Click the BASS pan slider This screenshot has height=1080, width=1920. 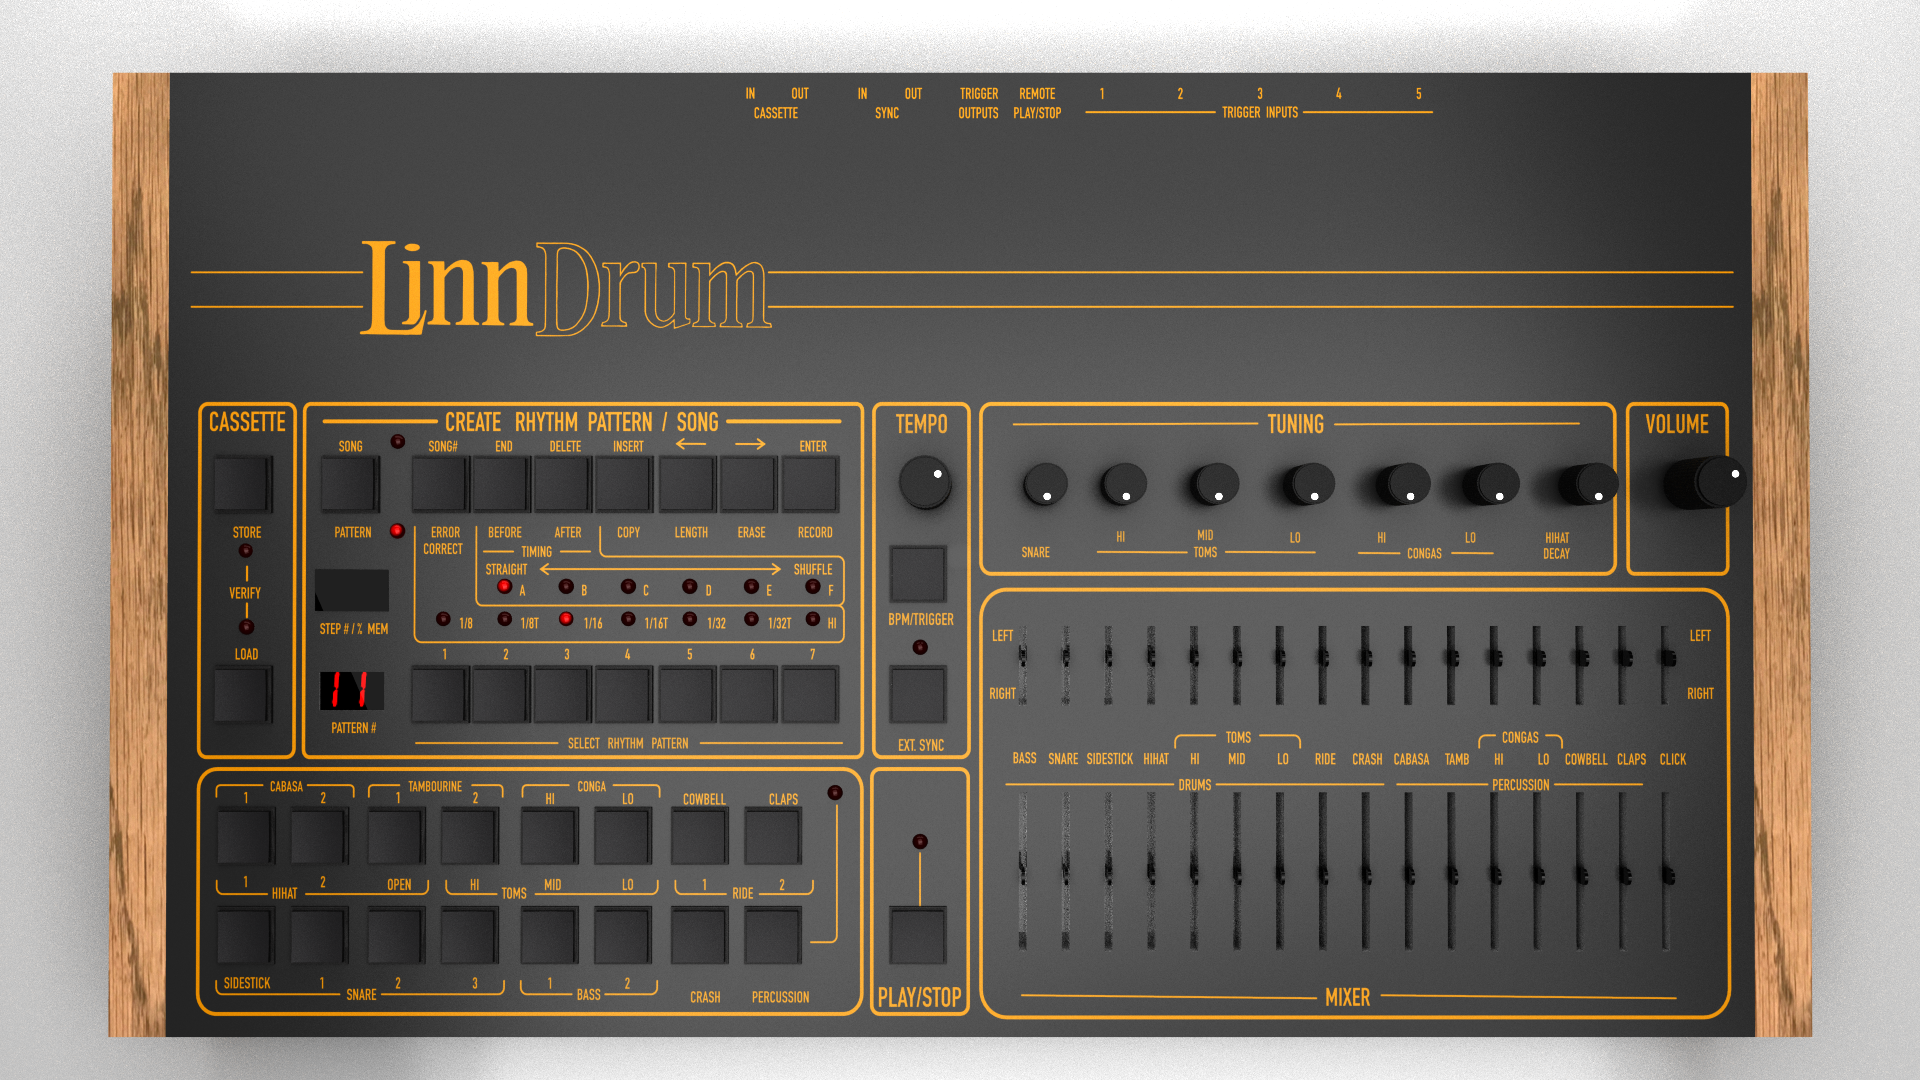click(1022, 664)
